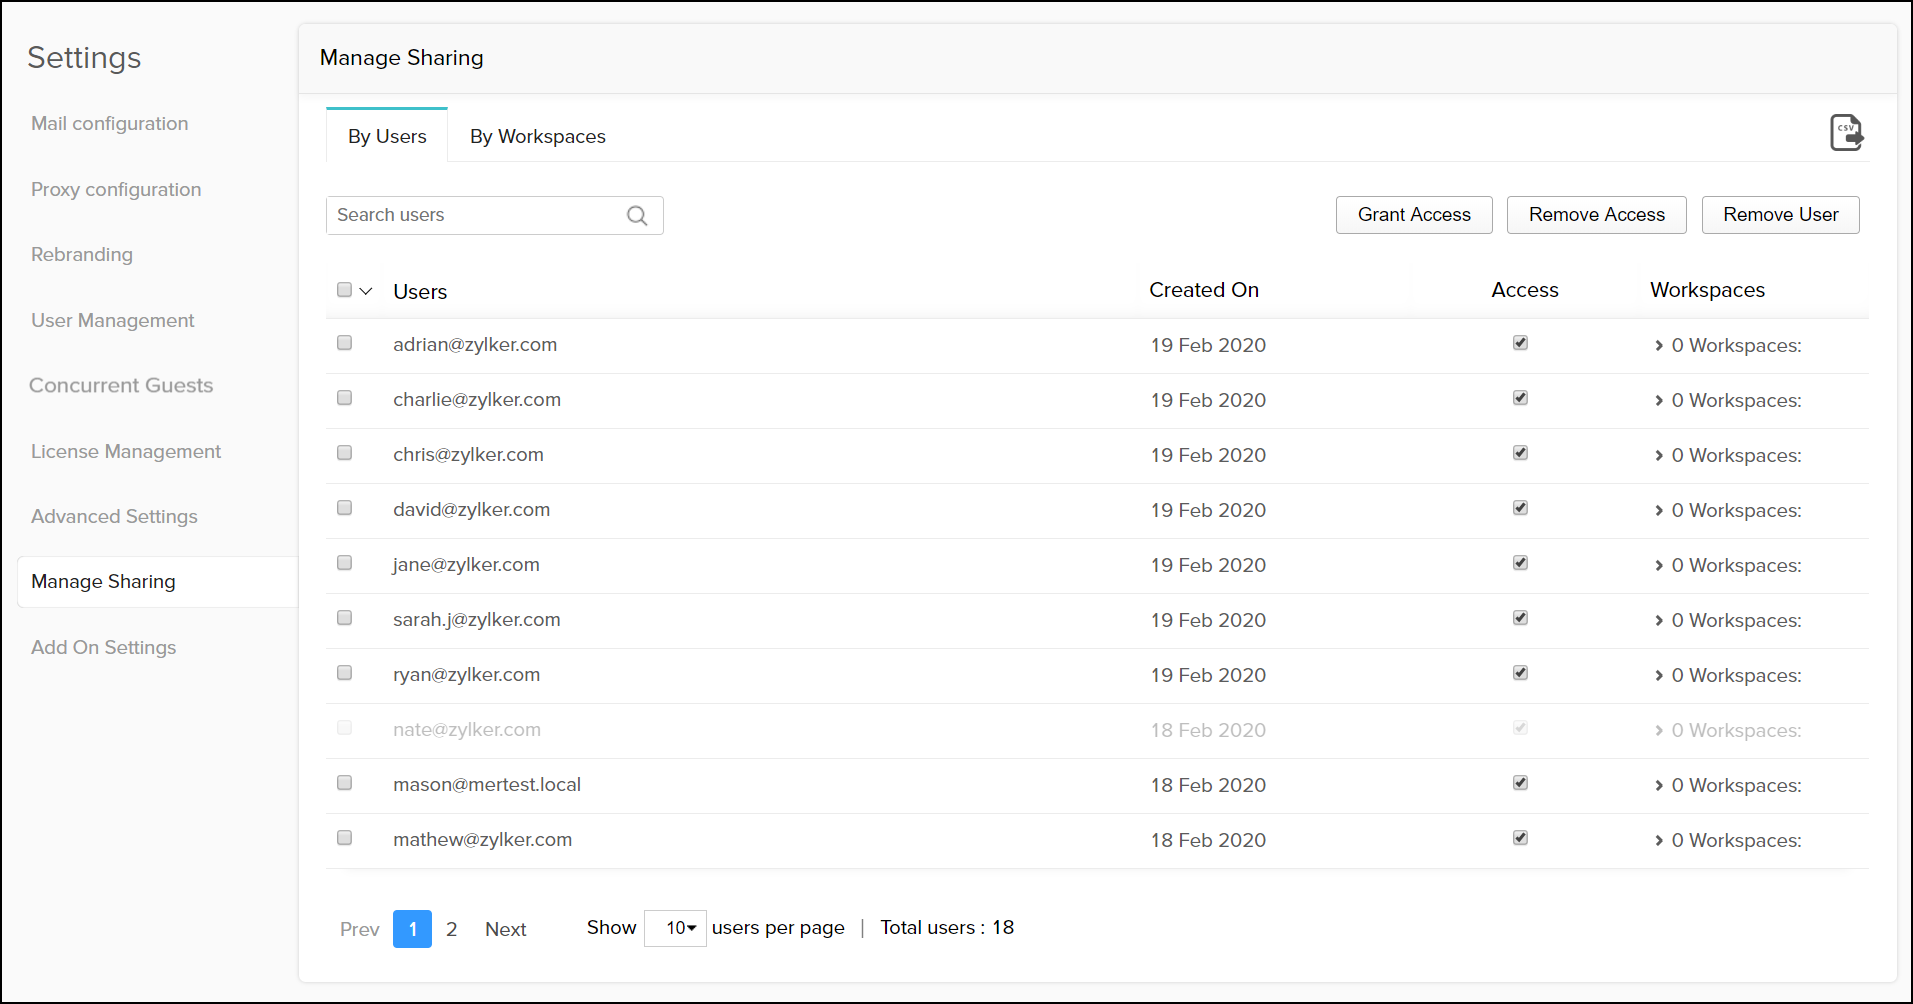1913x1004 pixels.
Task: Click the current page 1 button
Action: coord(412,929)
